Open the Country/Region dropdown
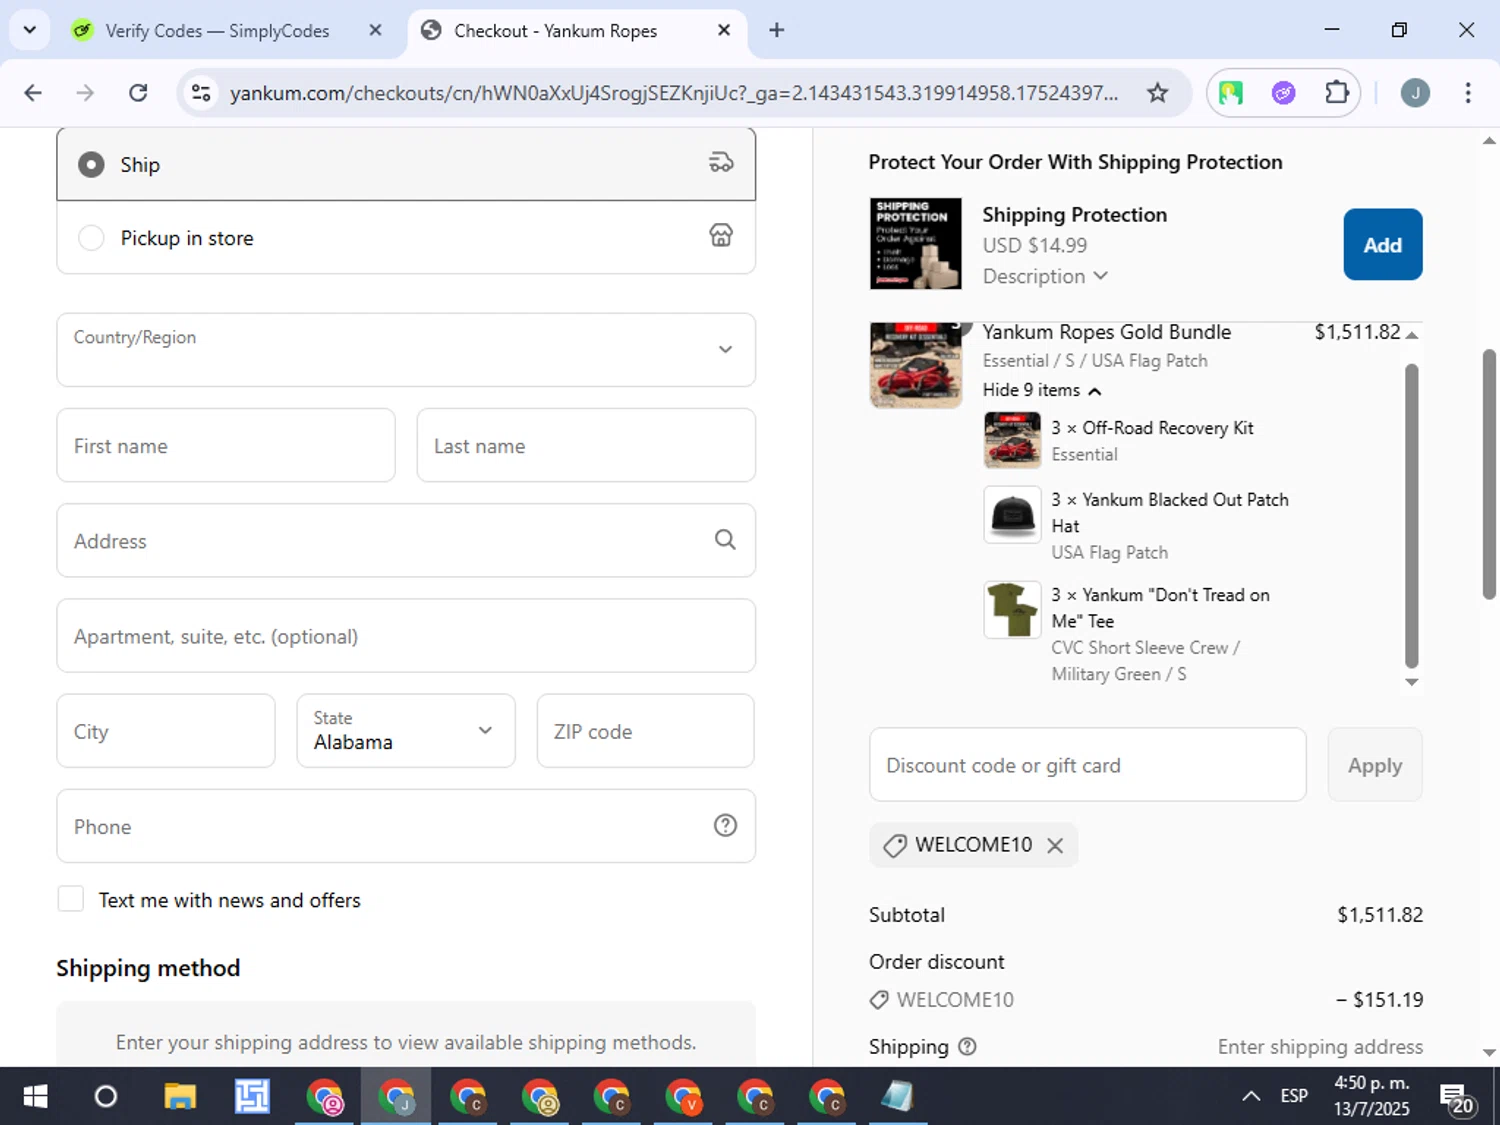Viewport: 1500px width, 1125px height. (x=405, y=350)
